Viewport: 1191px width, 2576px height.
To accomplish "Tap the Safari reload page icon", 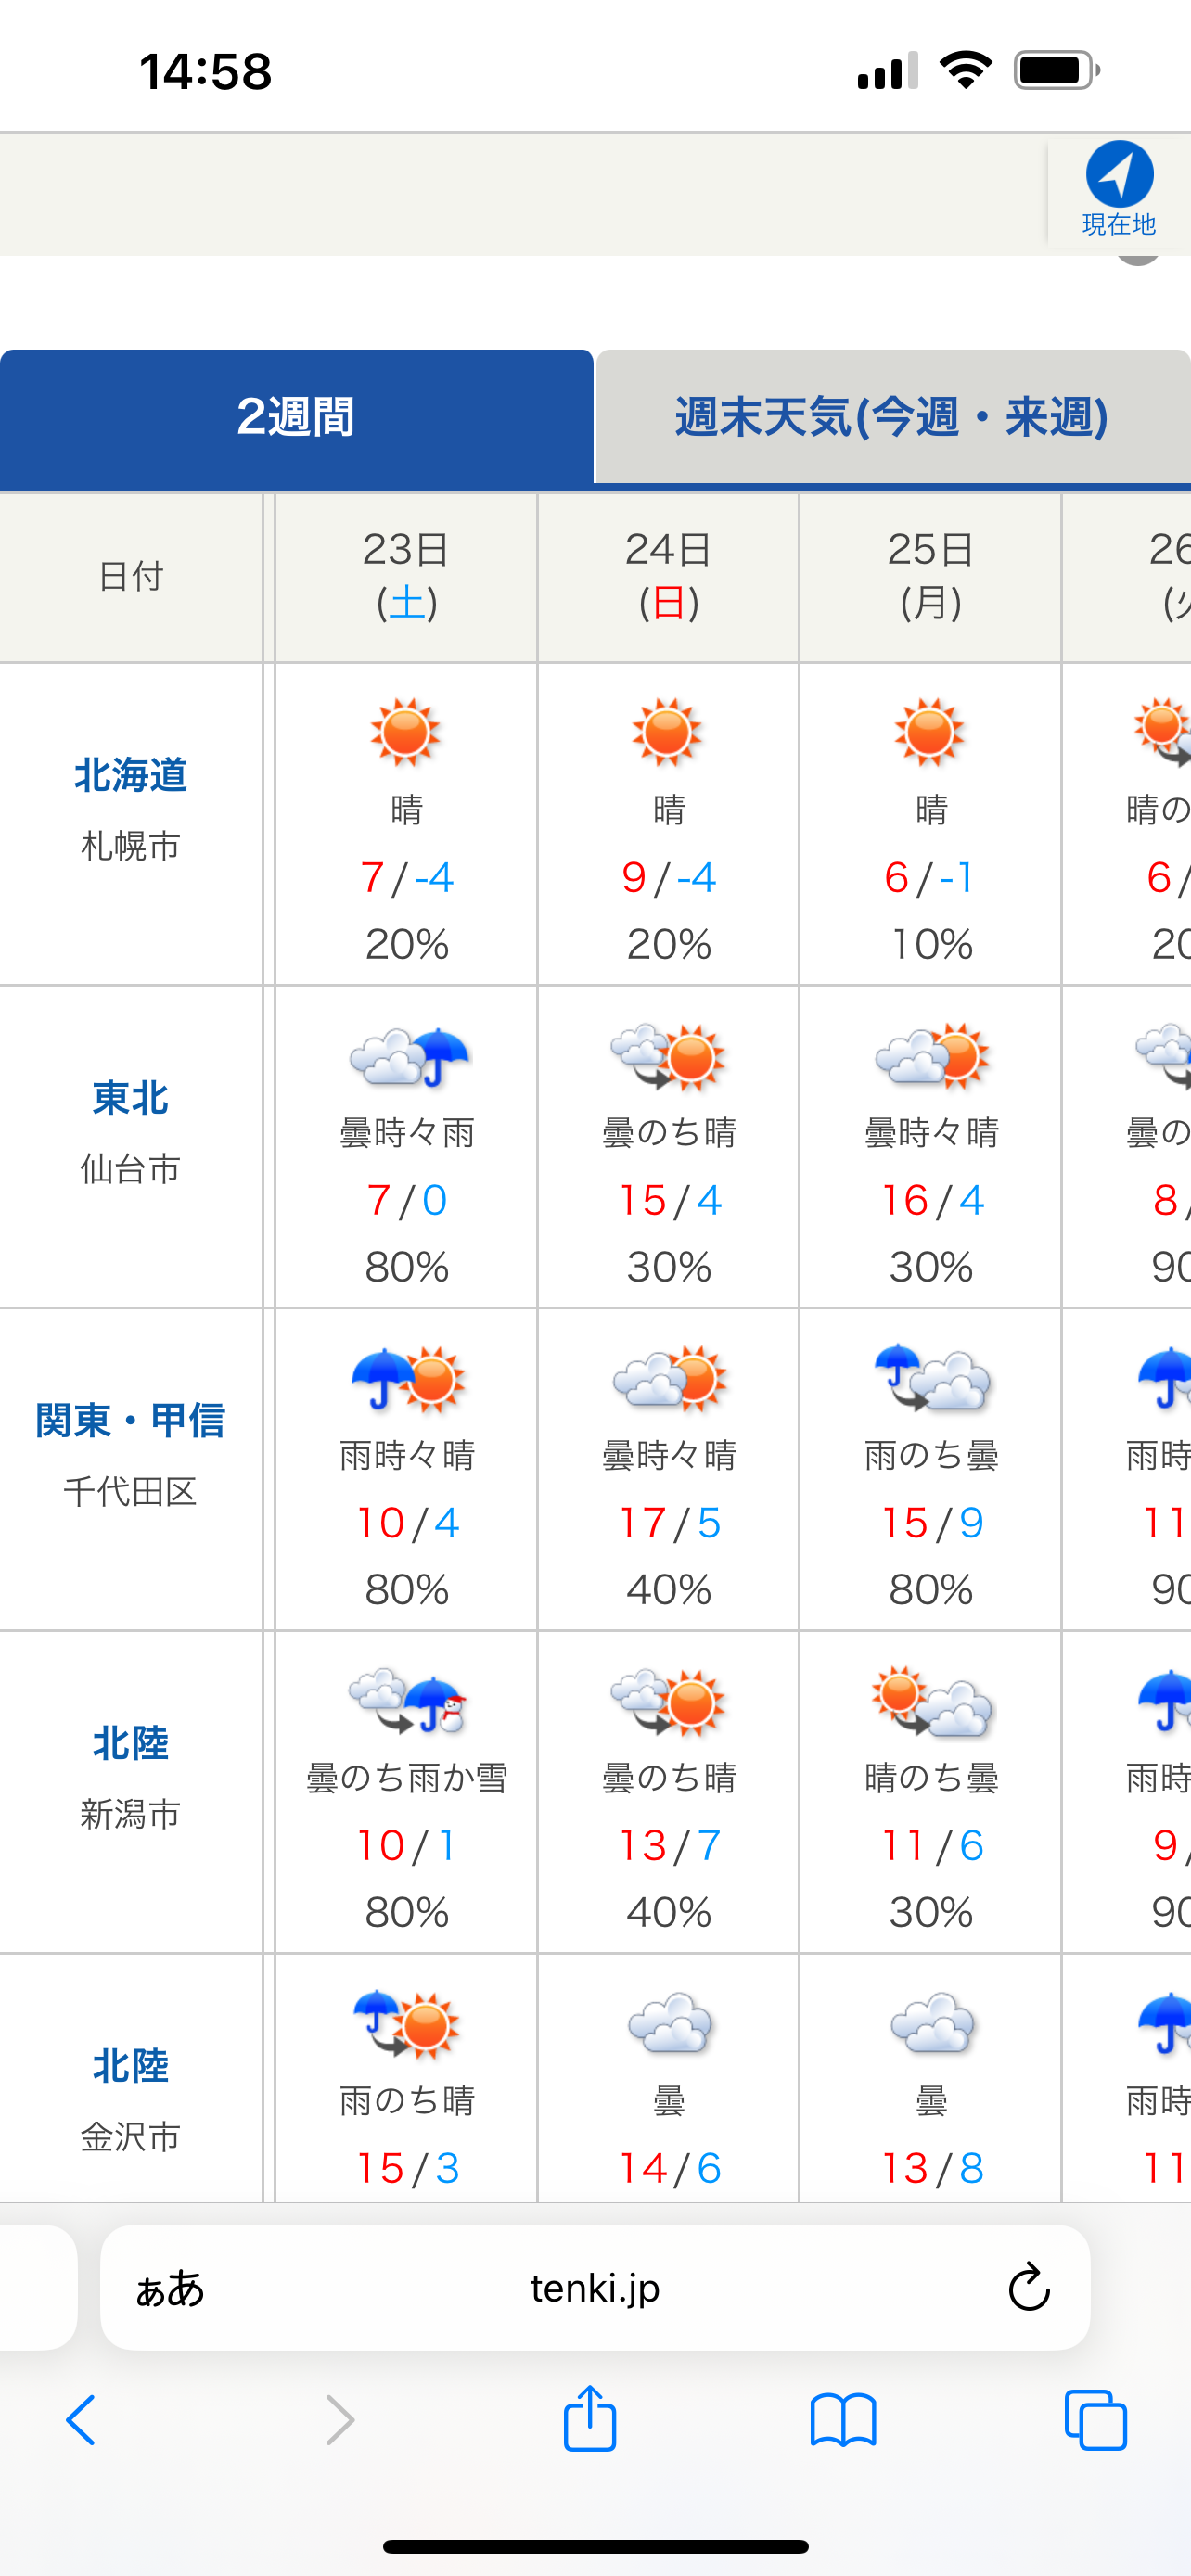I will (1028, 2287).
